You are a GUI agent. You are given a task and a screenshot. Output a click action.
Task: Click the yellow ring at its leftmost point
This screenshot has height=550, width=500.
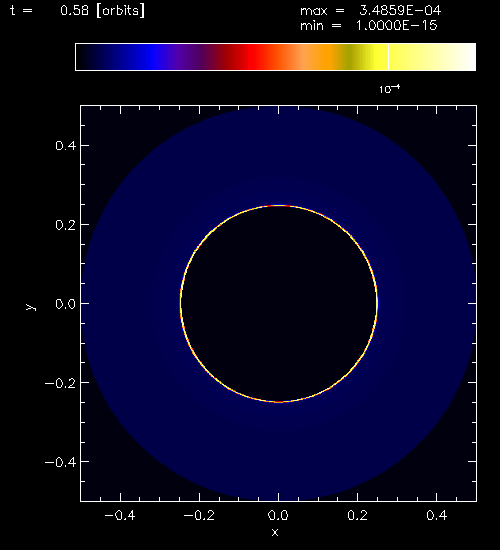coord(181,303)
